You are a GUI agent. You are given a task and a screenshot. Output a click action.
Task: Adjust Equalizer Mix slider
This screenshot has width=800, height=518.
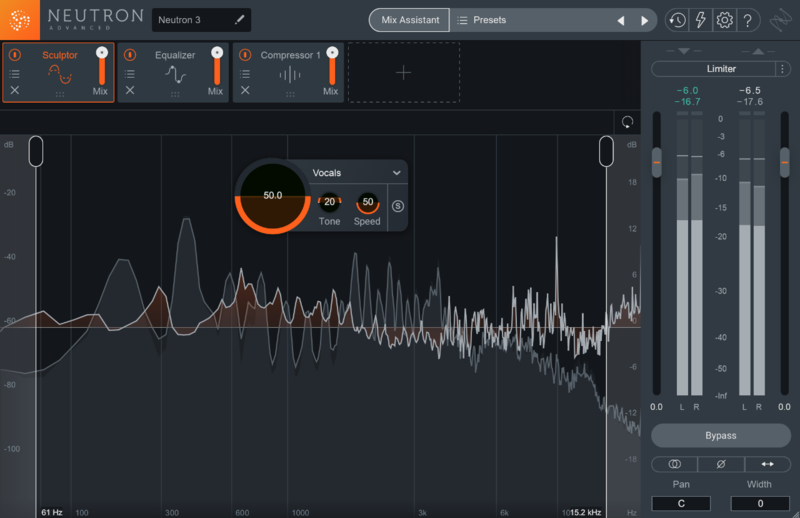click(x=217, y=66)
